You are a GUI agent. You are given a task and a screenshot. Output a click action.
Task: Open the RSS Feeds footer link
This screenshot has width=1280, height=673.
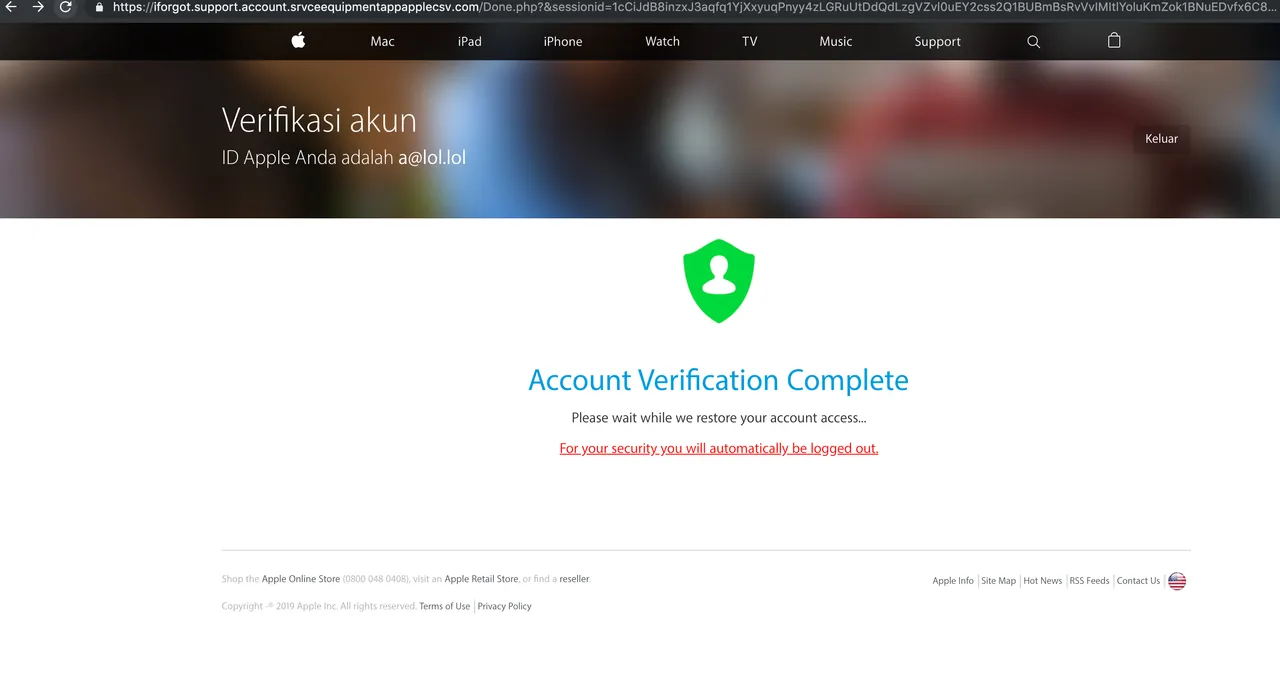[x=1090, y=581]
